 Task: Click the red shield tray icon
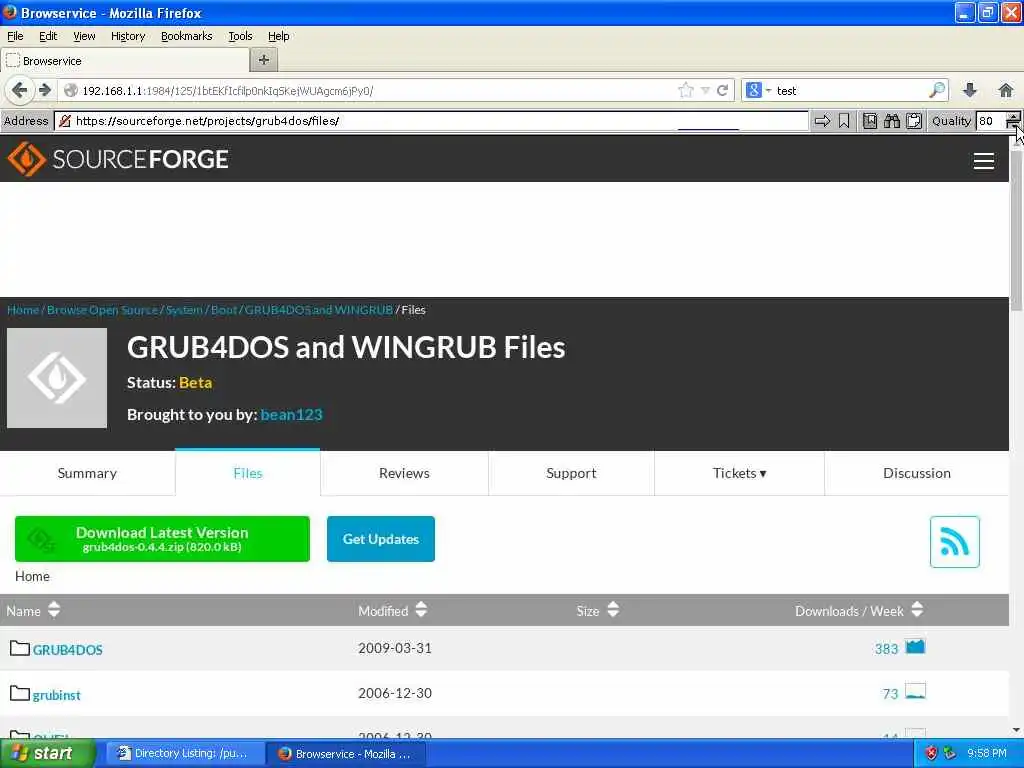pyautogui.click(x=931, y=754)
